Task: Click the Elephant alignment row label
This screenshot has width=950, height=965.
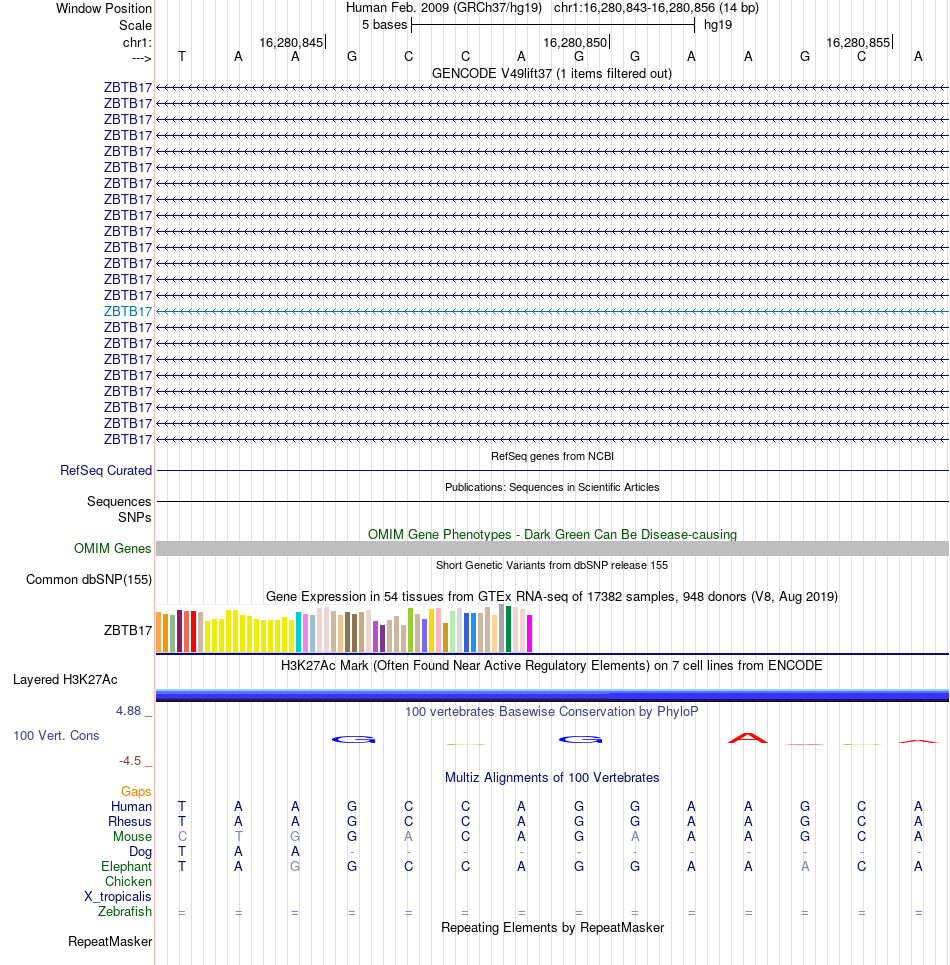Action: pyautogui.click(x=126, y=867)
